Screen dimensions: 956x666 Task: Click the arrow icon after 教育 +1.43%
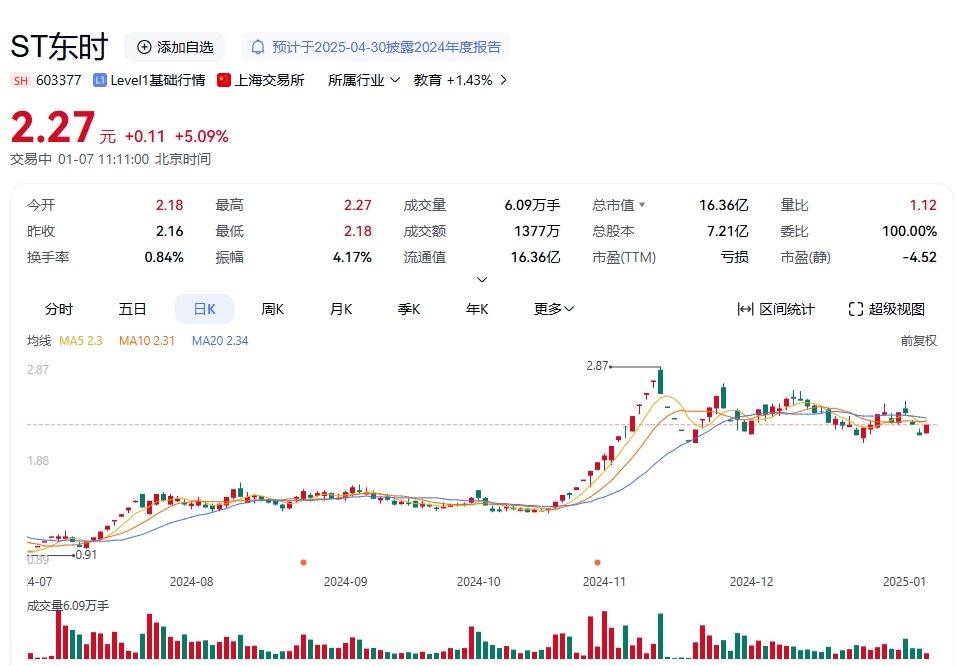503,79
